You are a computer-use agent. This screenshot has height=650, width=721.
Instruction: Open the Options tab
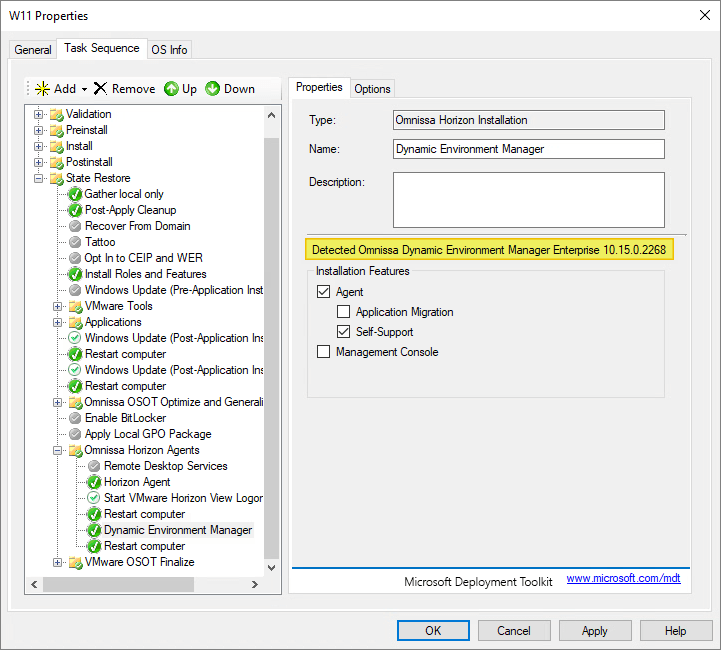(x=372, y=89)
